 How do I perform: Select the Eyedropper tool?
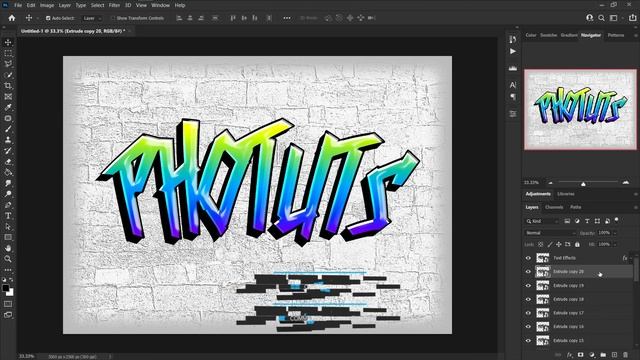[8, 107]
